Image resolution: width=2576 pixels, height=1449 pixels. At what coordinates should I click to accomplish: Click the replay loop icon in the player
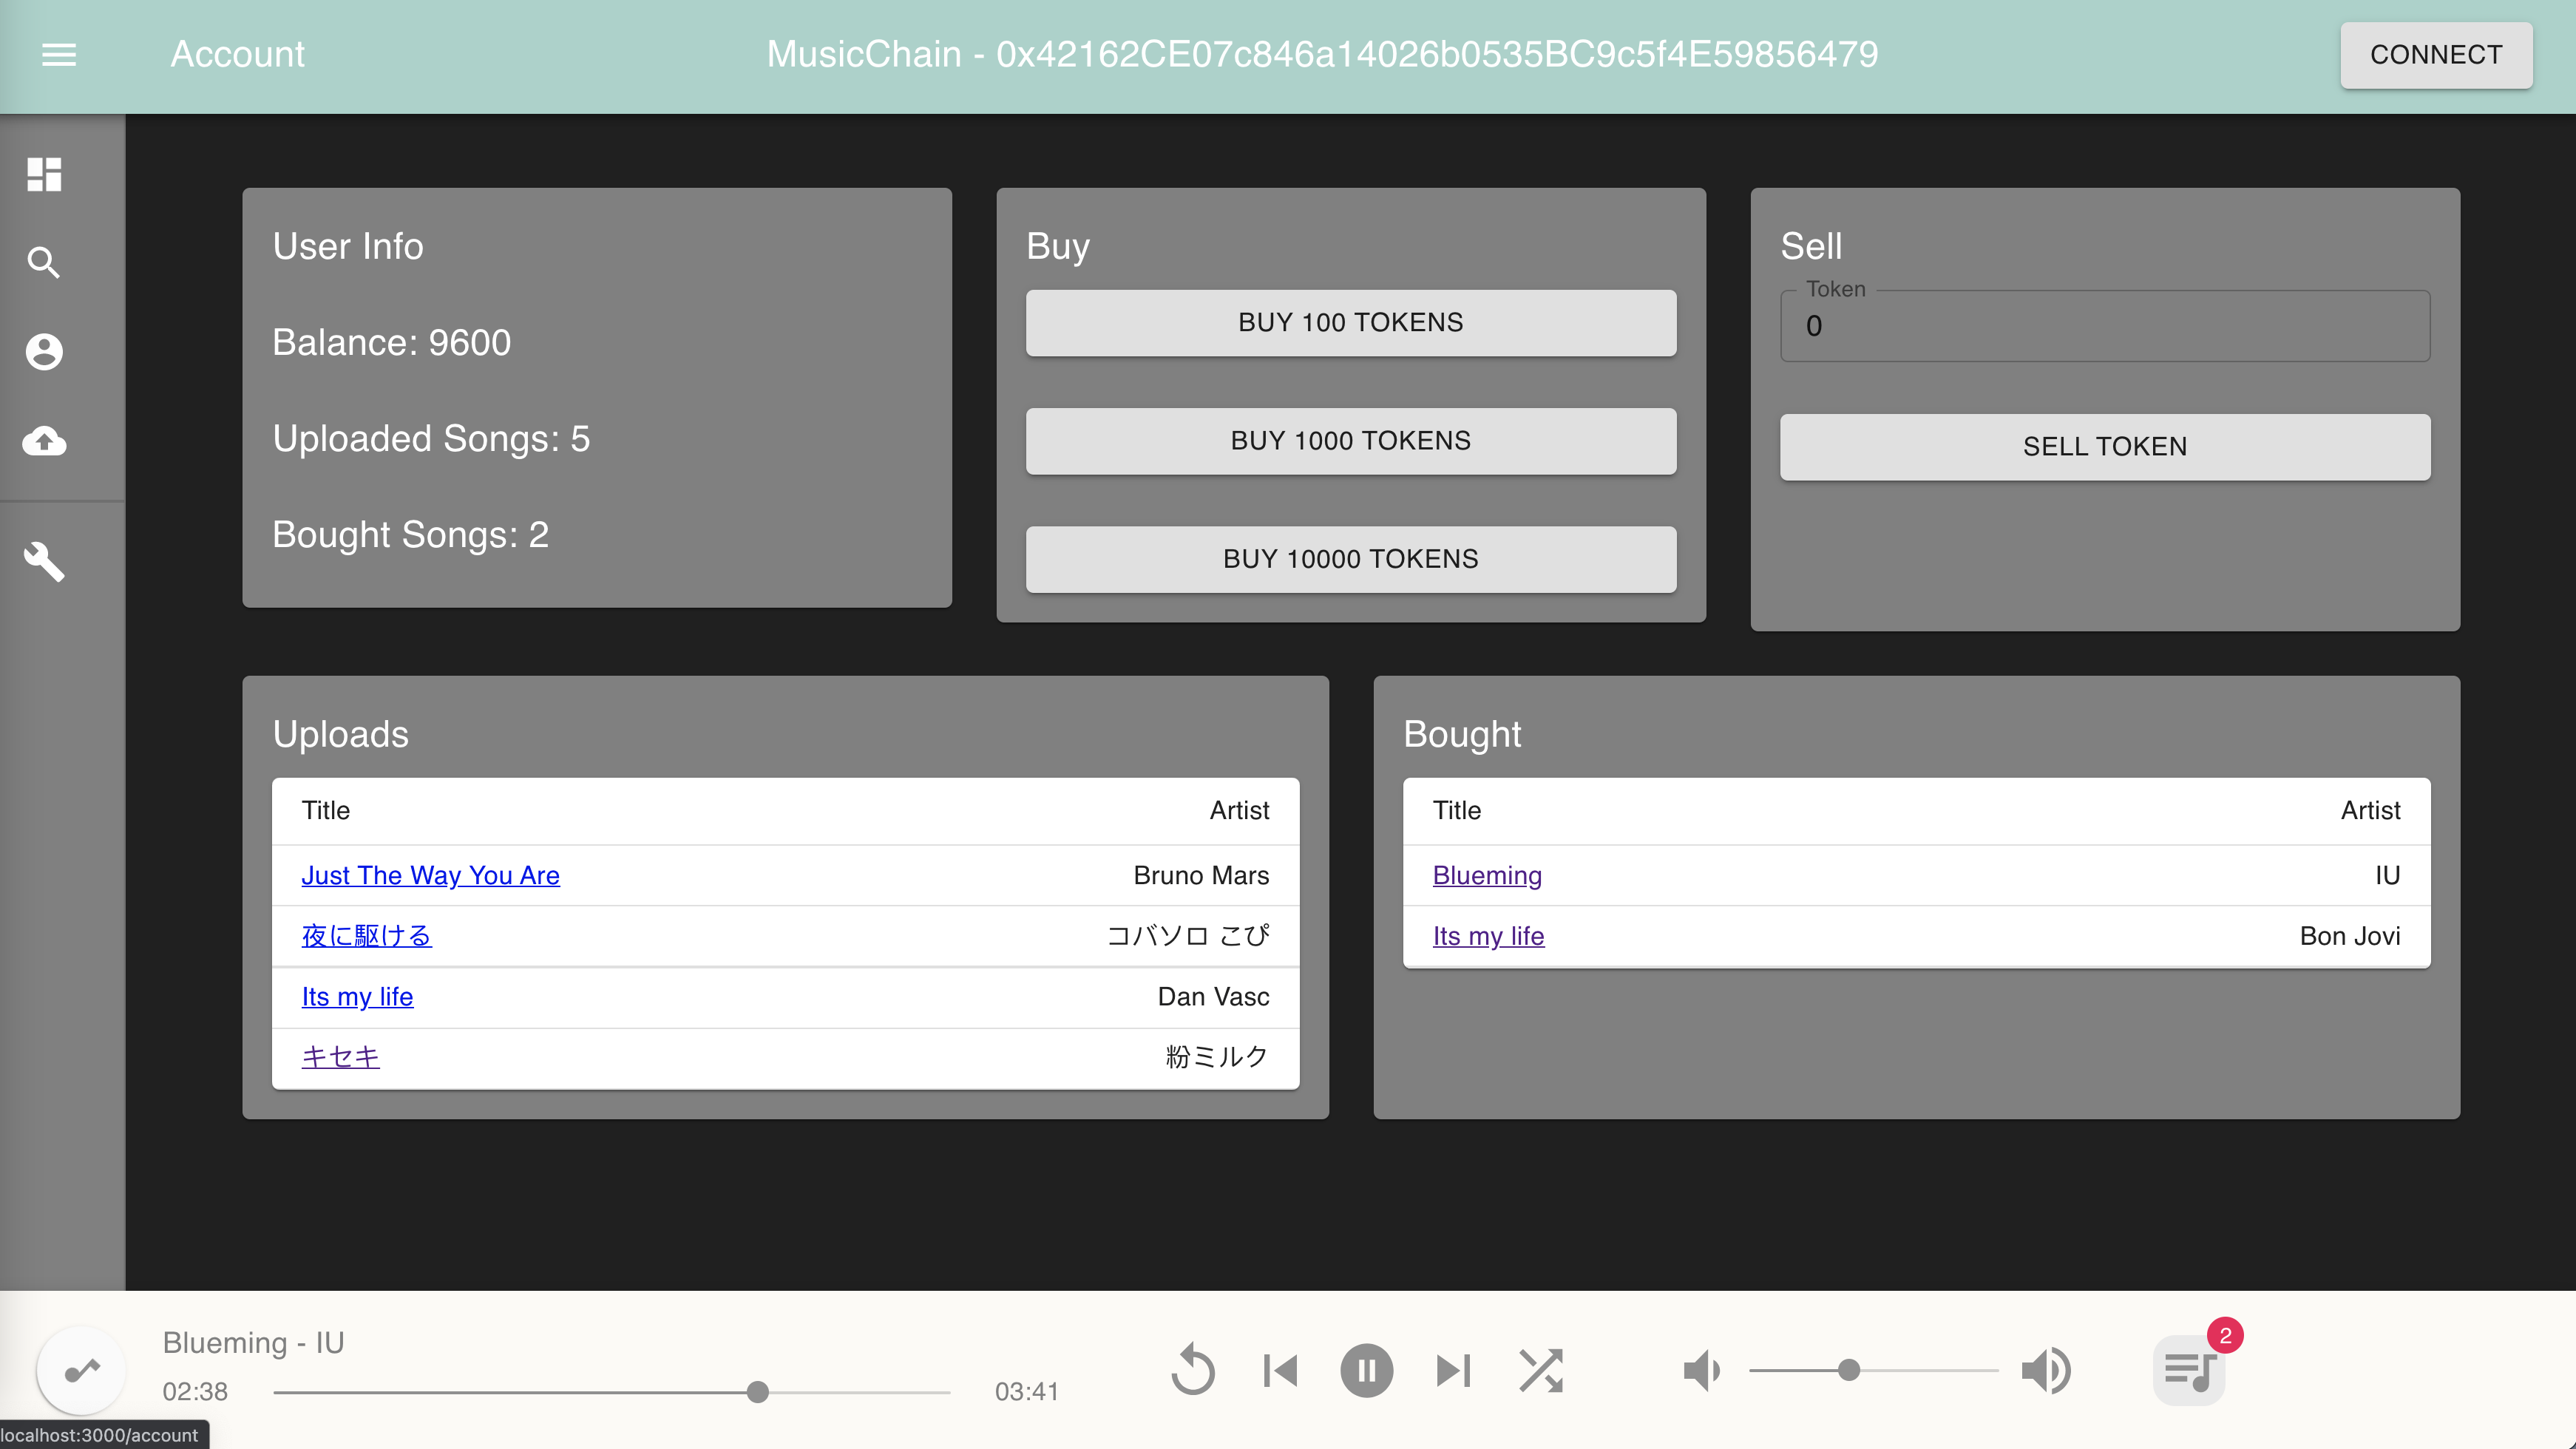tap(1192, 1370)
